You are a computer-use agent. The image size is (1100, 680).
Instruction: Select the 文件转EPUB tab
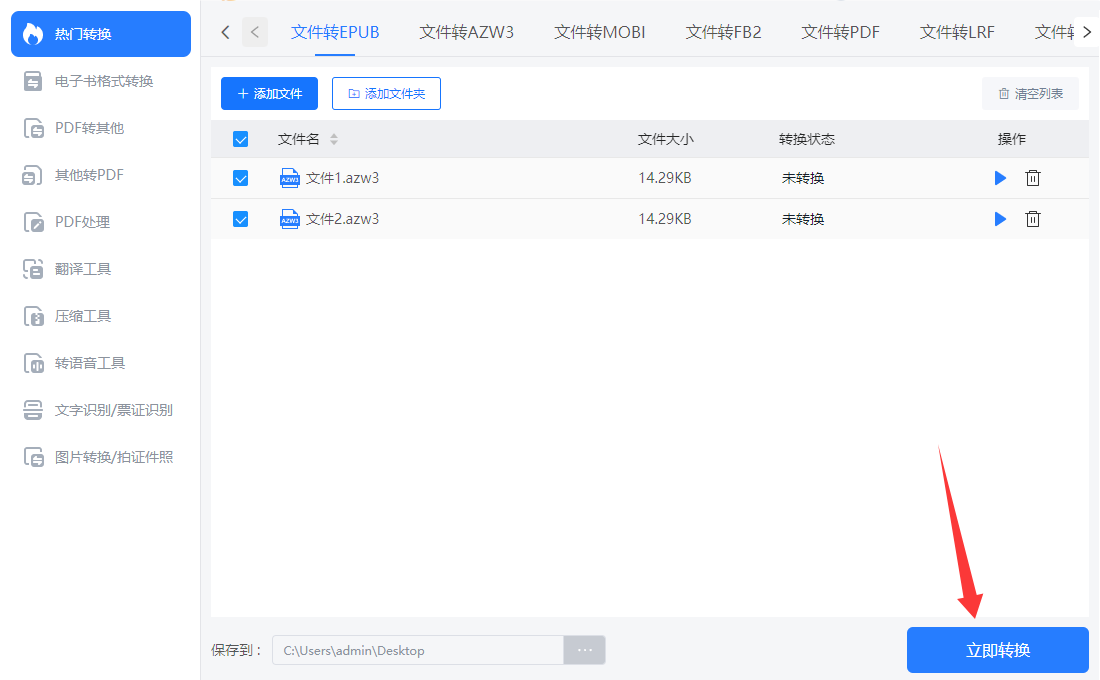335,32
